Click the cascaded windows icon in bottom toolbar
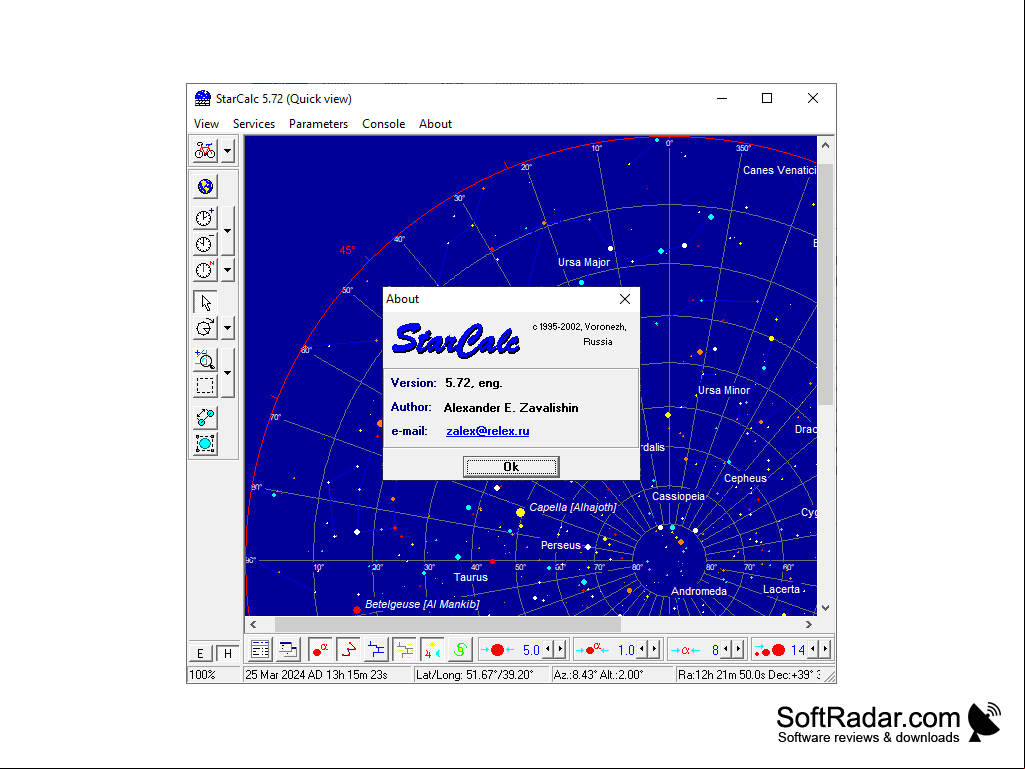The image size is (1025, 769). [x=288, y=649]
